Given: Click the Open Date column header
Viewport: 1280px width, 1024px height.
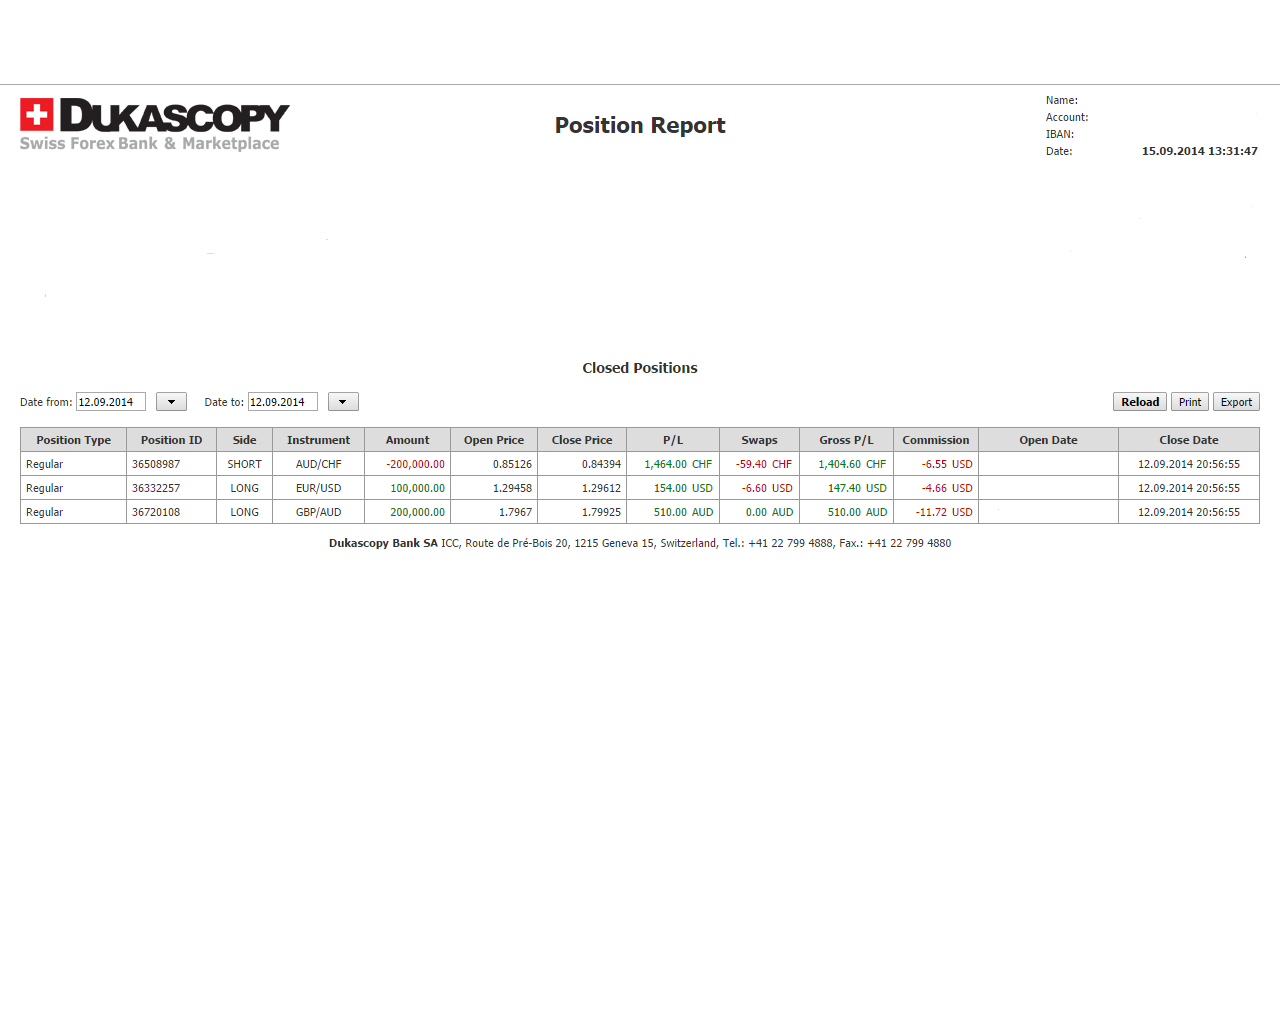Looking at the screenshot, I should pos(1048,440).
